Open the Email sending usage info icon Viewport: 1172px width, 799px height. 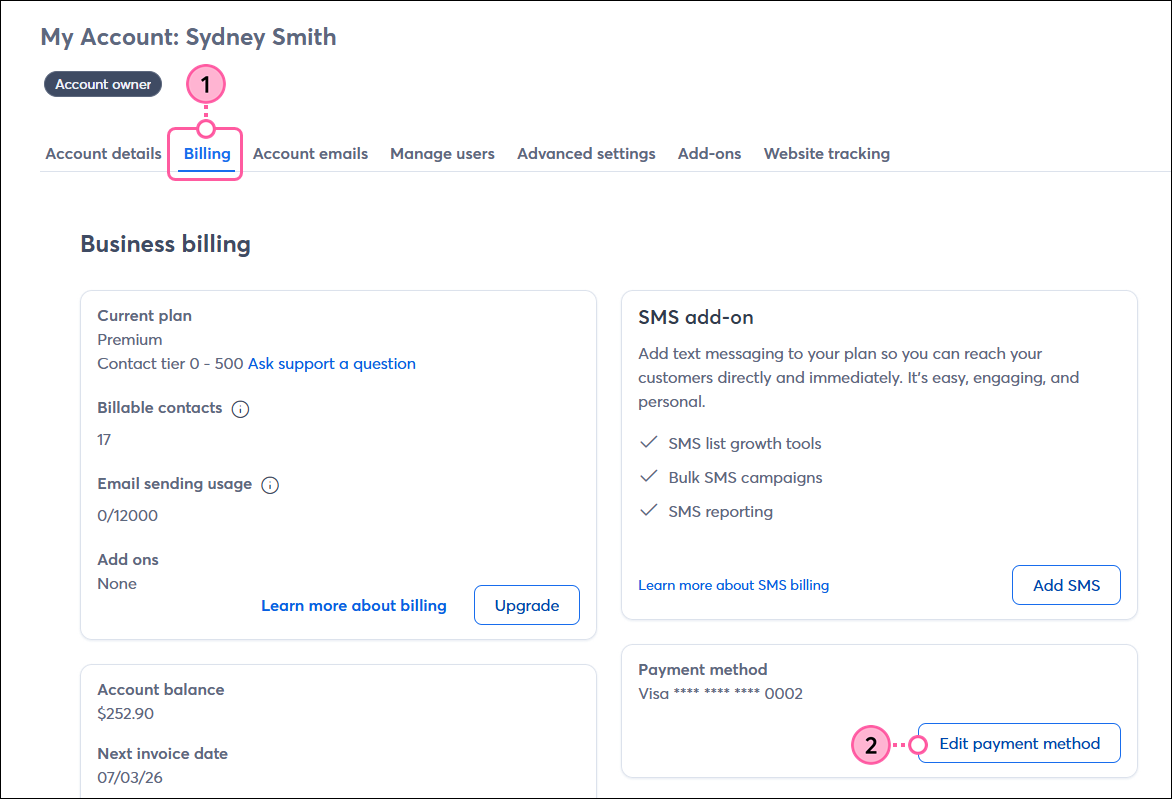270,485
